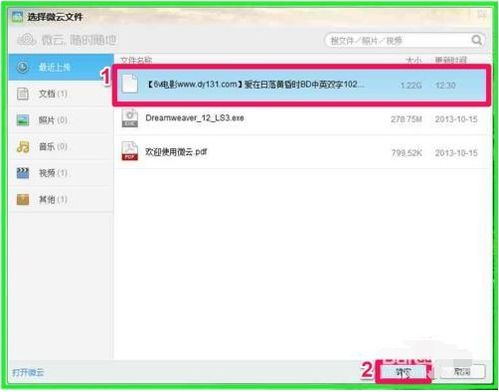Click the 其他 box icon in sidebar
This screenshot has width=499, height=392.
23,199
